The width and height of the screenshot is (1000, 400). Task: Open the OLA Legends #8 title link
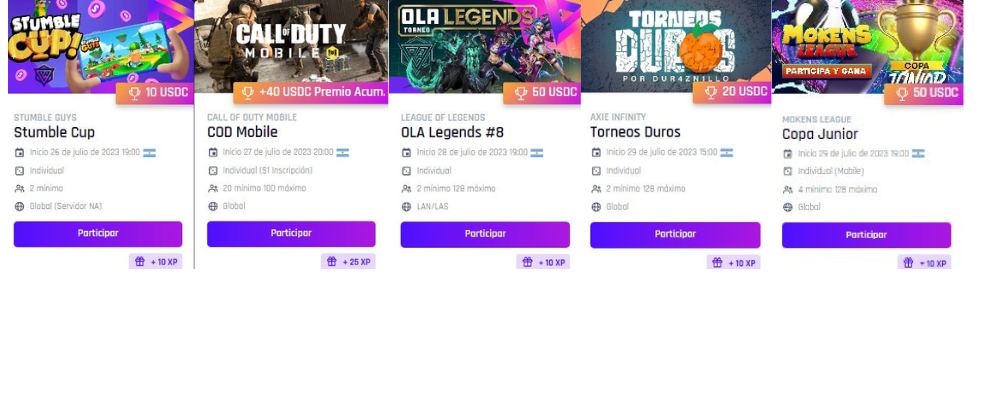point(452,133)
